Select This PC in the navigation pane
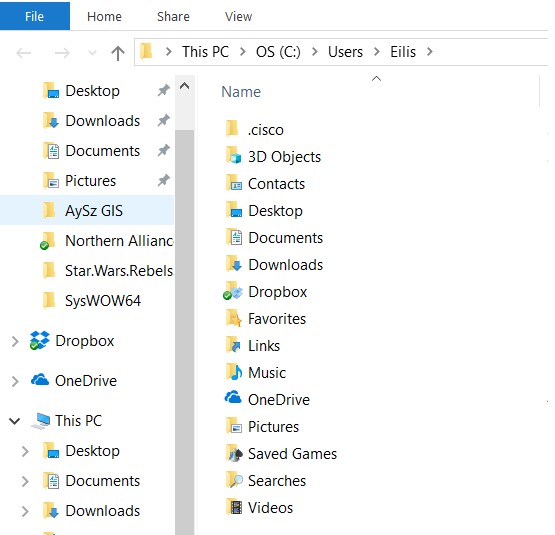 [x=79, y=421]
